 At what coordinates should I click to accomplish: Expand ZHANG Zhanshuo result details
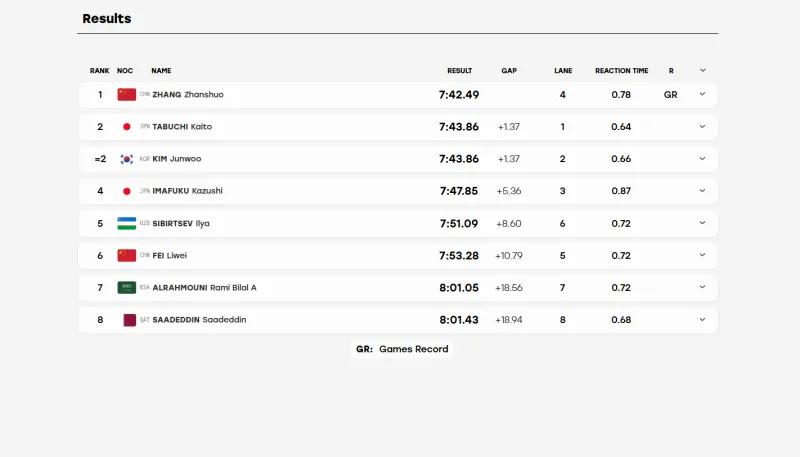(703, 94)
